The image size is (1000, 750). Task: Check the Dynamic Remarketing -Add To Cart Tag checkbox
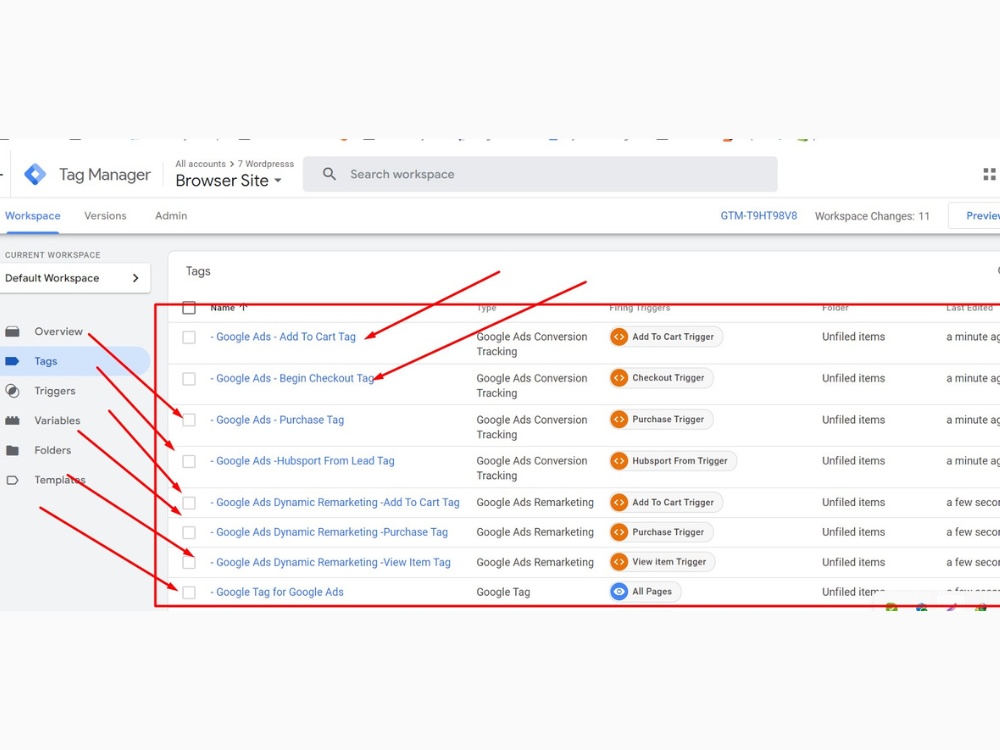click(189, 503)
